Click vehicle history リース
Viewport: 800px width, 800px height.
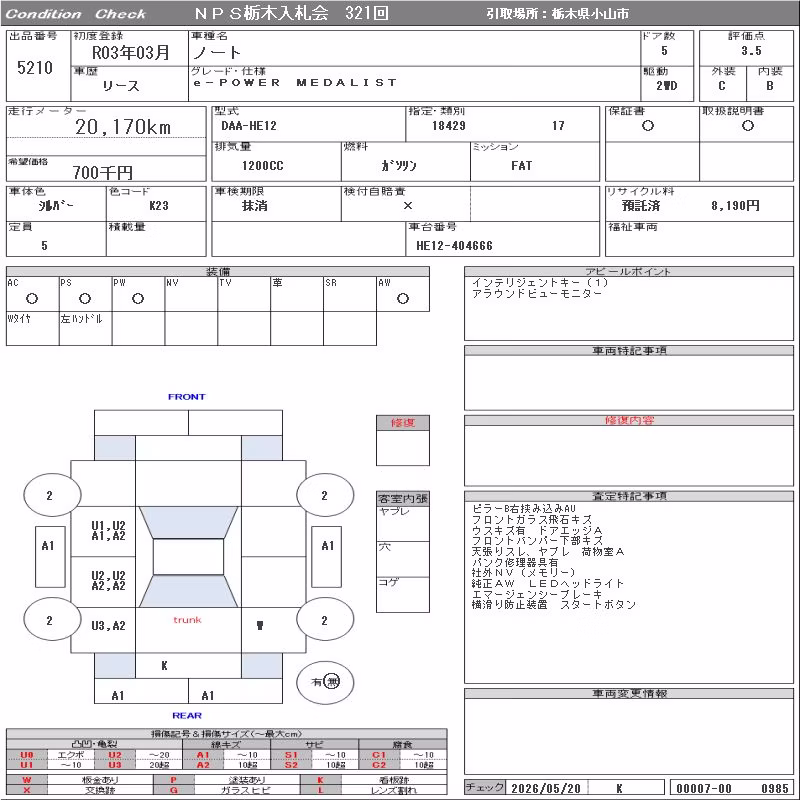pos(120,86)
